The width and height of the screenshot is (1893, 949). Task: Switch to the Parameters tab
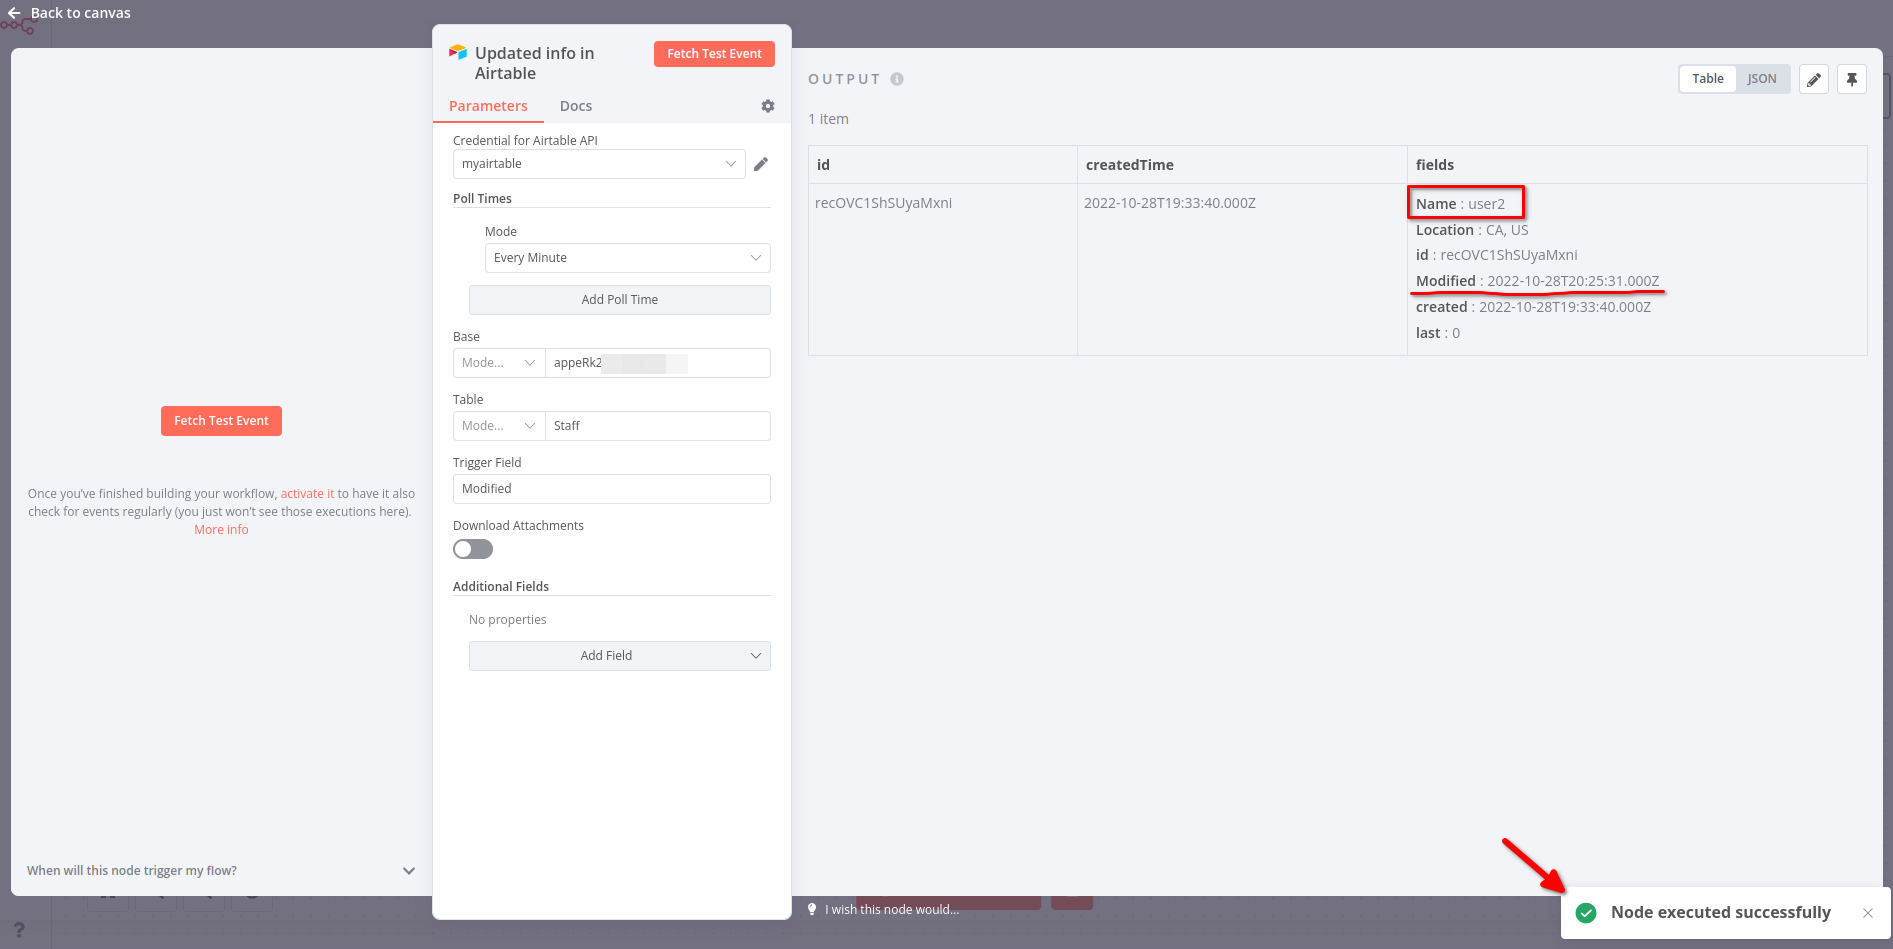click(x=488, y=106)
